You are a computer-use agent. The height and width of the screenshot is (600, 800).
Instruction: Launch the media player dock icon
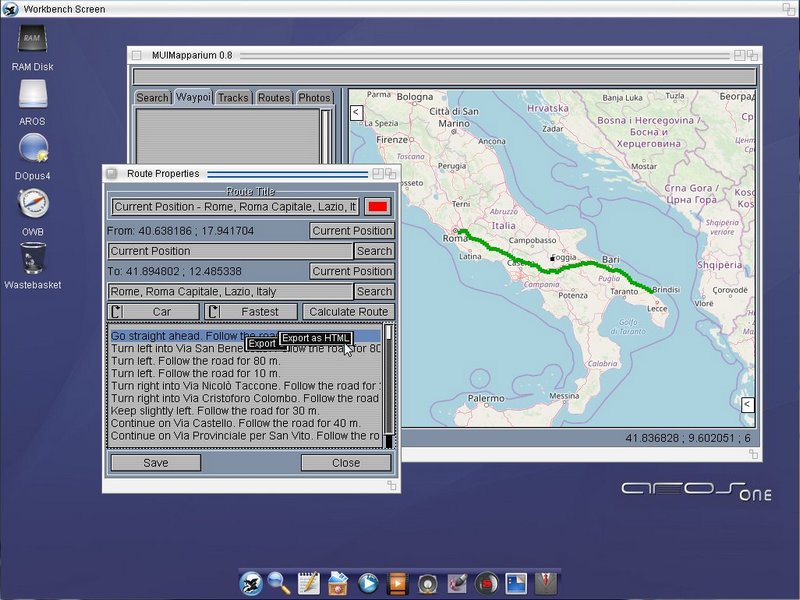point(368,582)
